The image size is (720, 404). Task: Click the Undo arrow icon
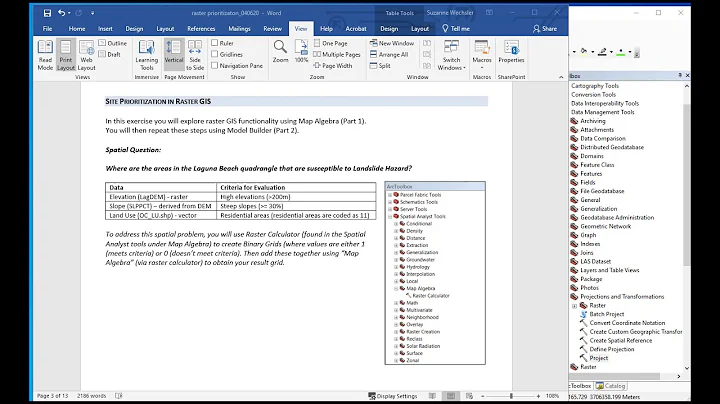[62, 13]
